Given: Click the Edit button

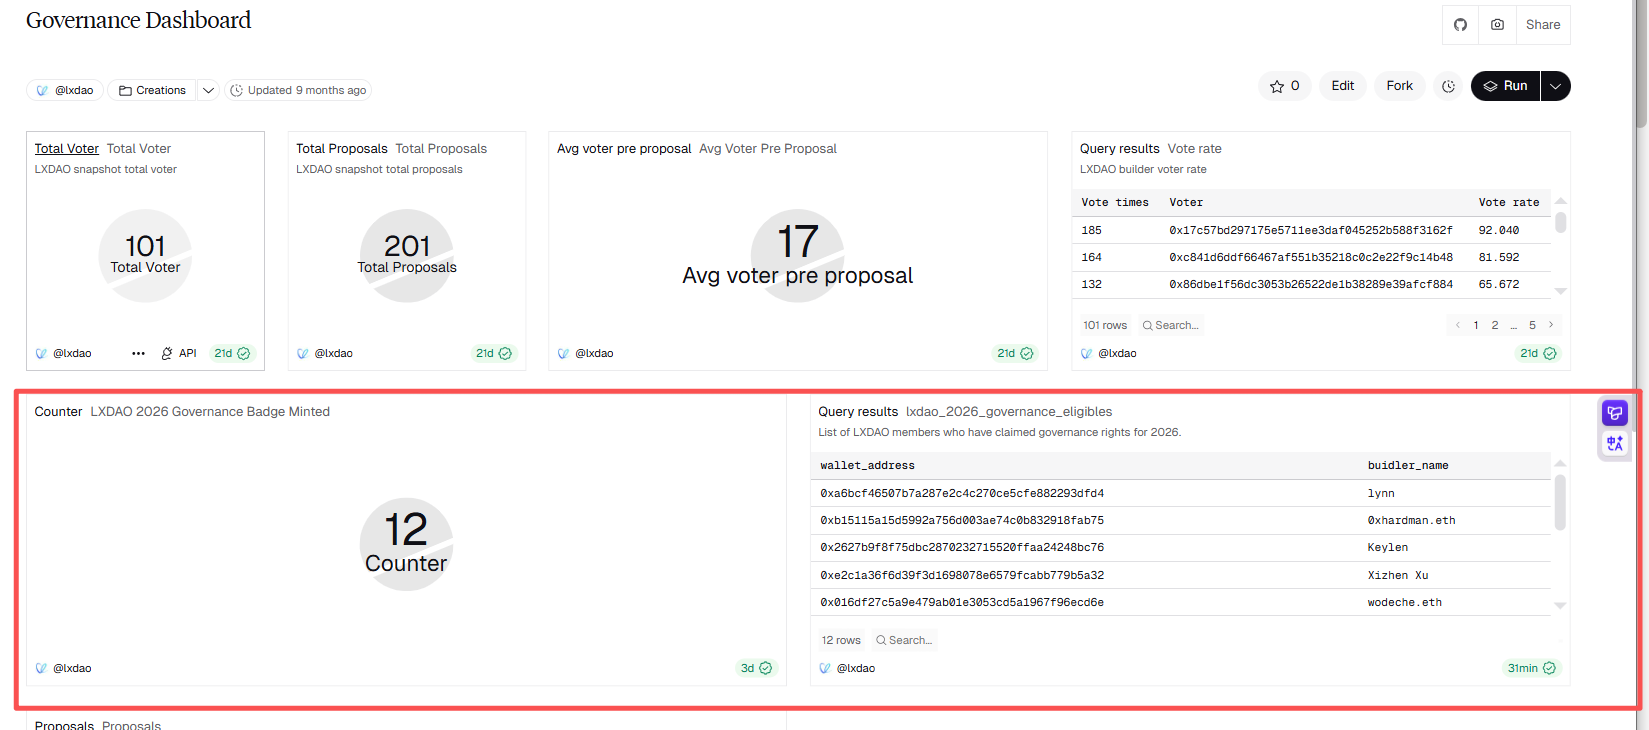Looking at the screenshot, I should pyautogui.click(x=1342, y=86).
